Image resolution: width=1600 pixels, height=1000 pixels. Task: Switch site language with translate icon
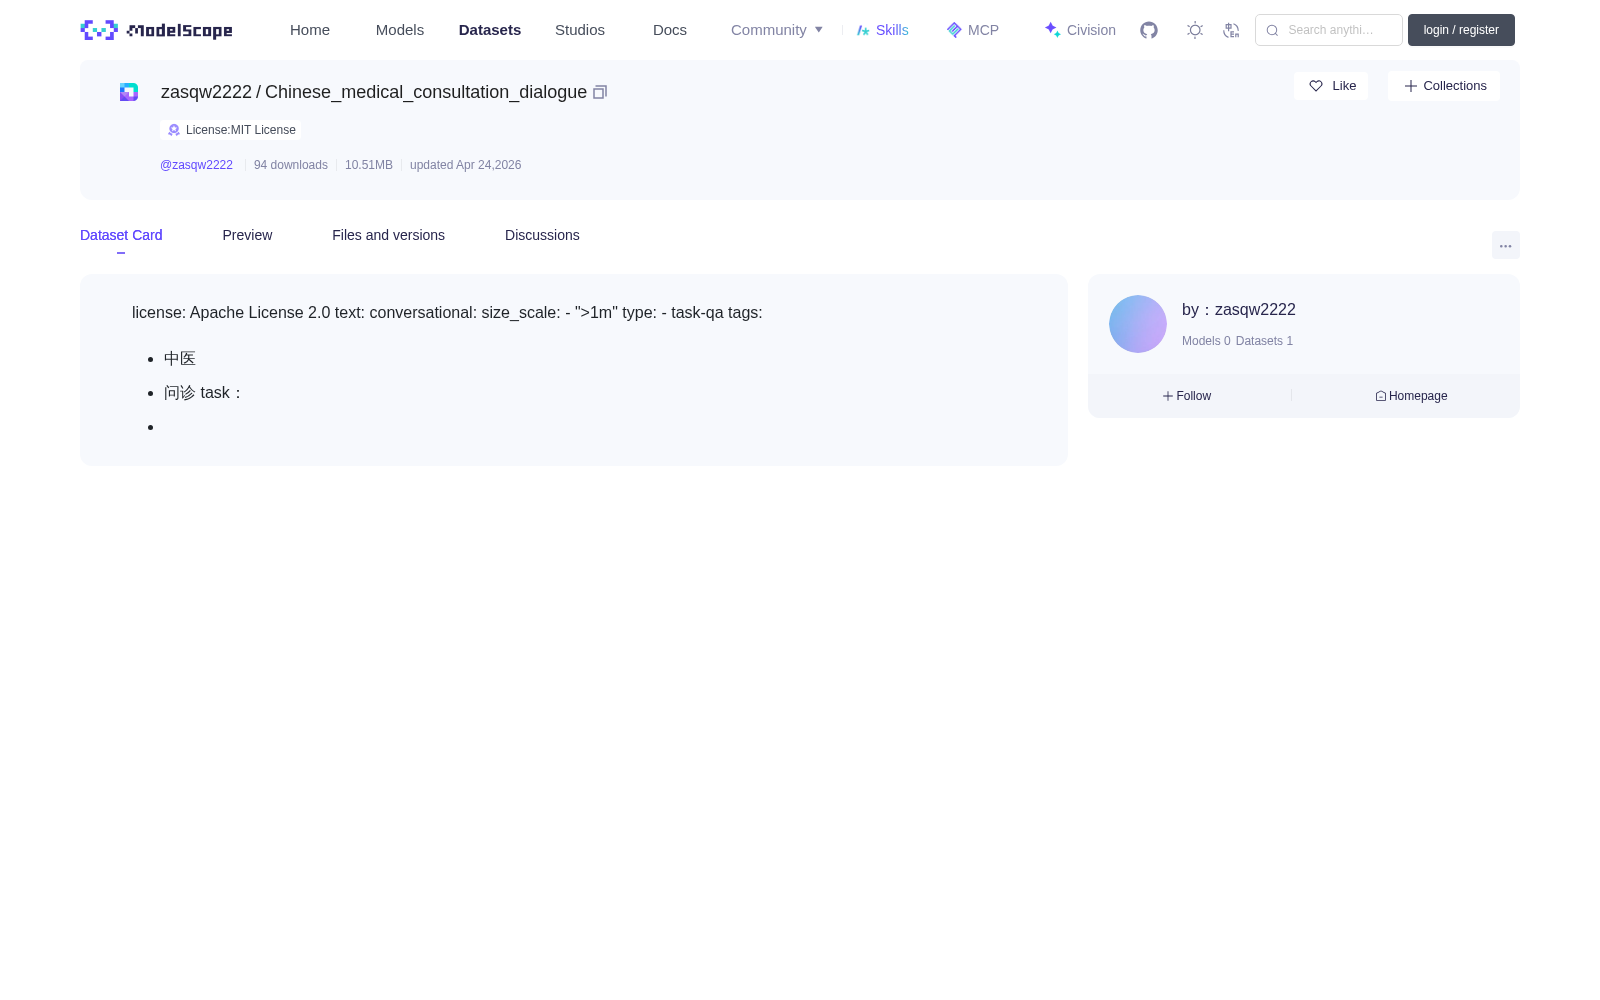click(1231, 30)
